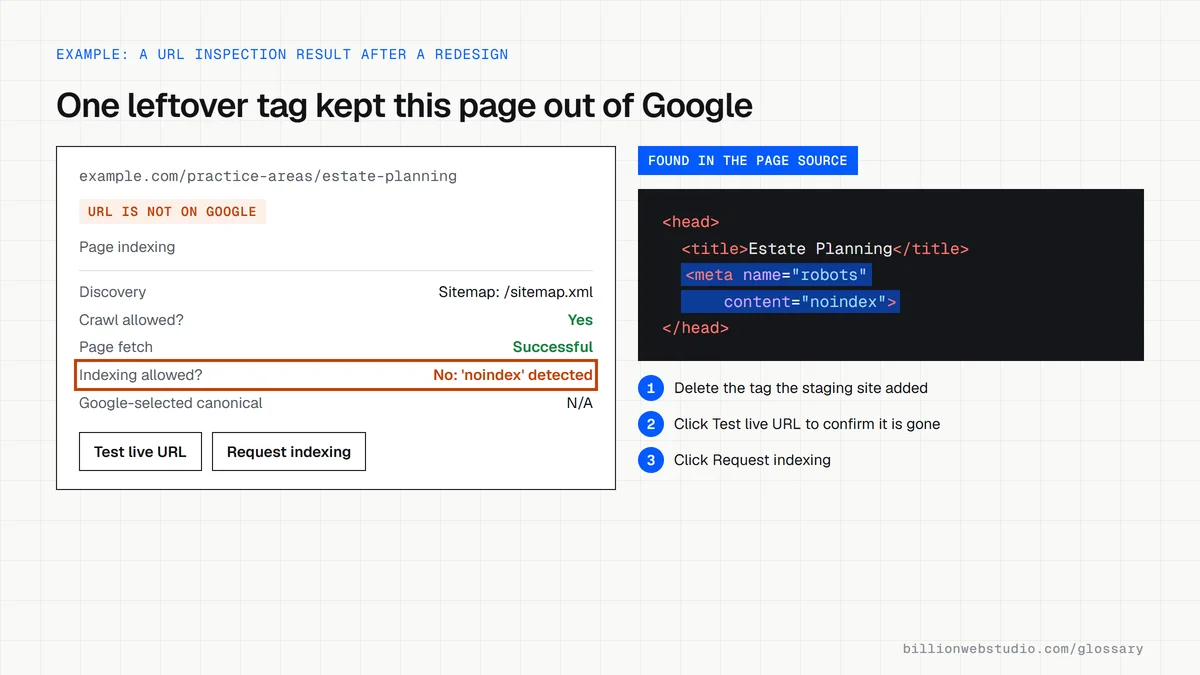
Task: Click the highlighted meta name="robots" line
Action: [x=777, y=275]
